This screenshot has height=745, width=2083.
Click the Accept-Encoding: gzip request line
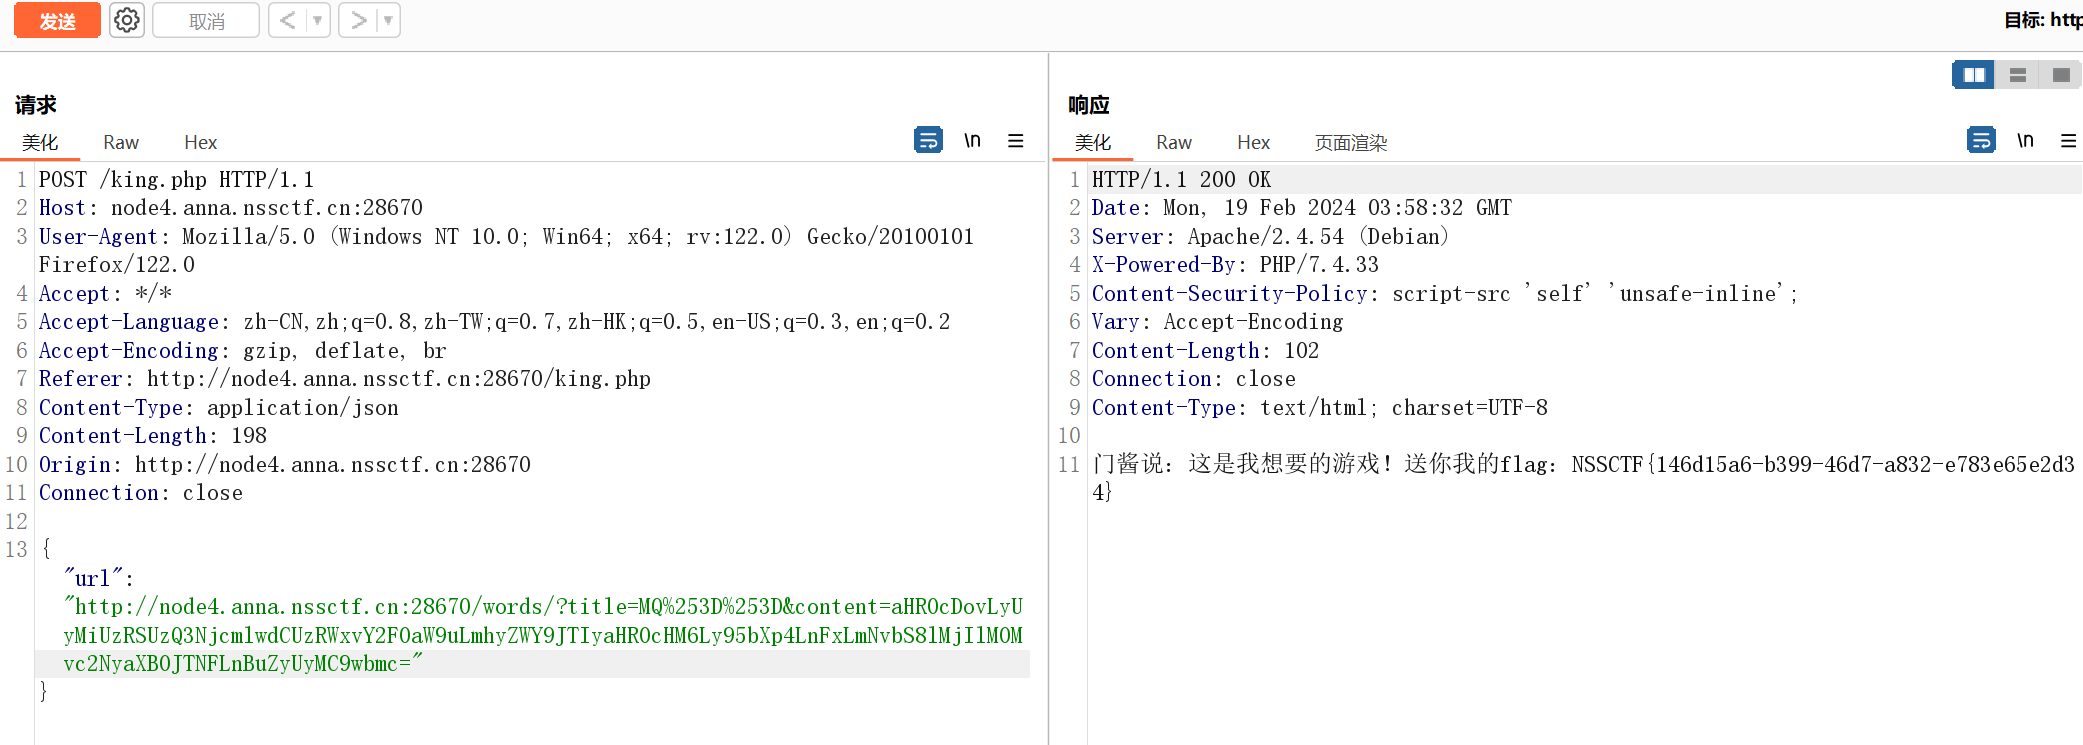coord(243,350)
